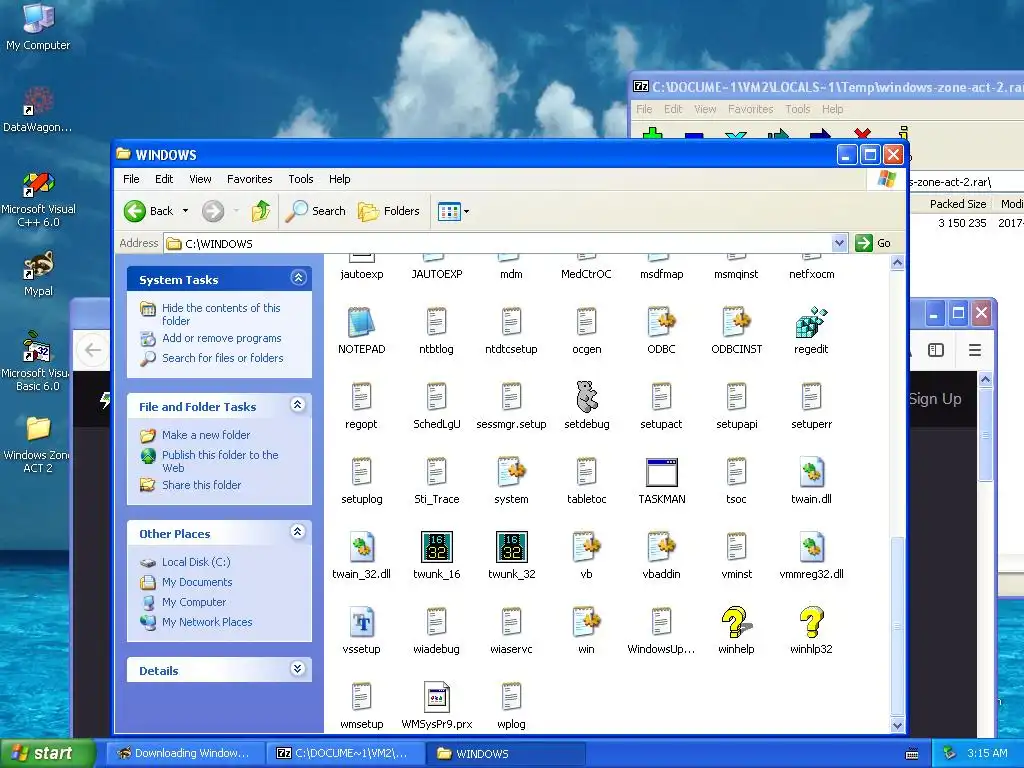Open the View menu in WINDOWS explorer
The height and width of the screenshot is (768, 1024).
[x=200, y=179]
